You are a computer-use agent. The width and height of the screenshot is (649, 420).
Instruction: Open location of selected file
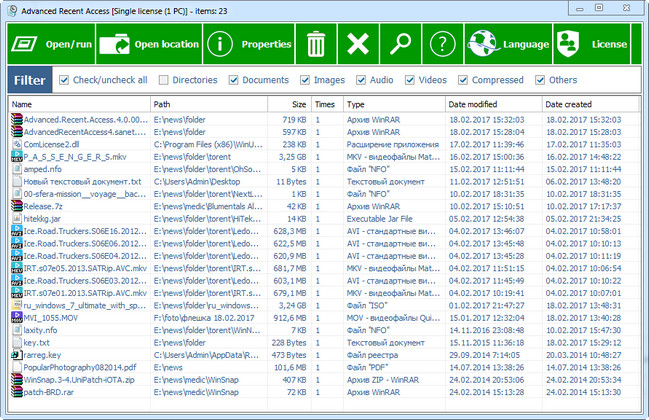(149, 44)
